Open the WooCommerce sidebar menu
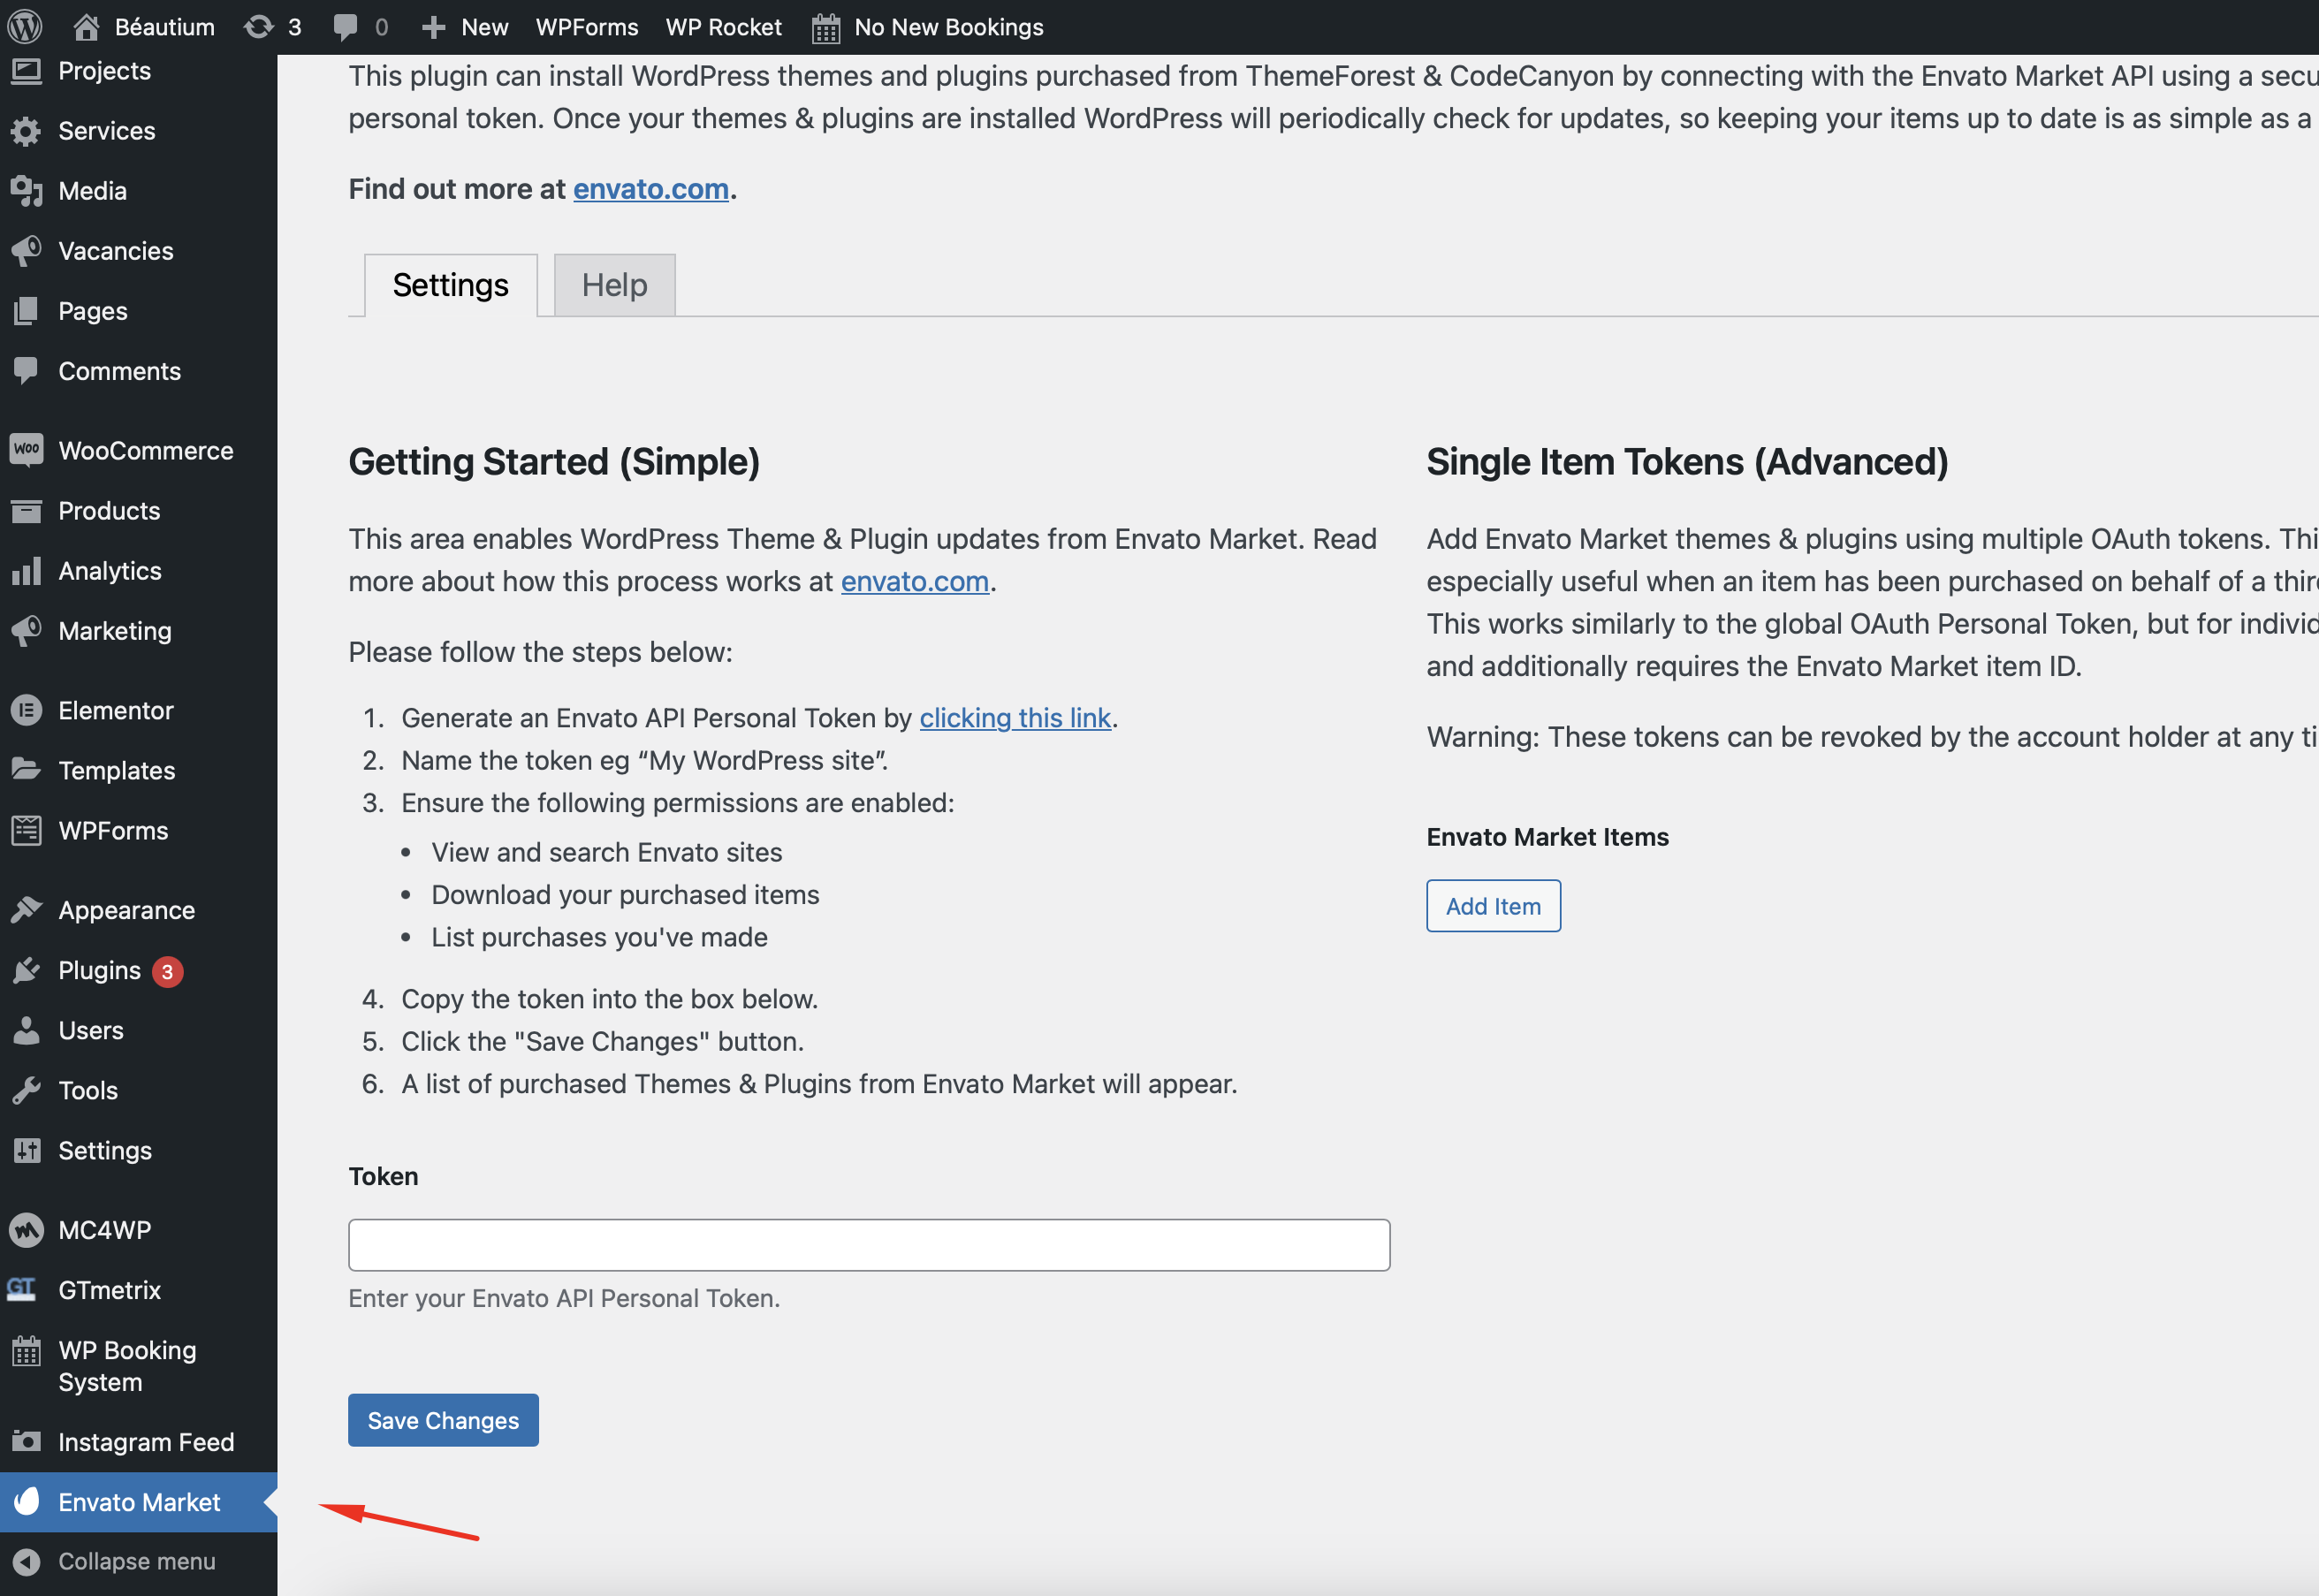Viewport: 2319px width, 1596px height. point(139,450)
